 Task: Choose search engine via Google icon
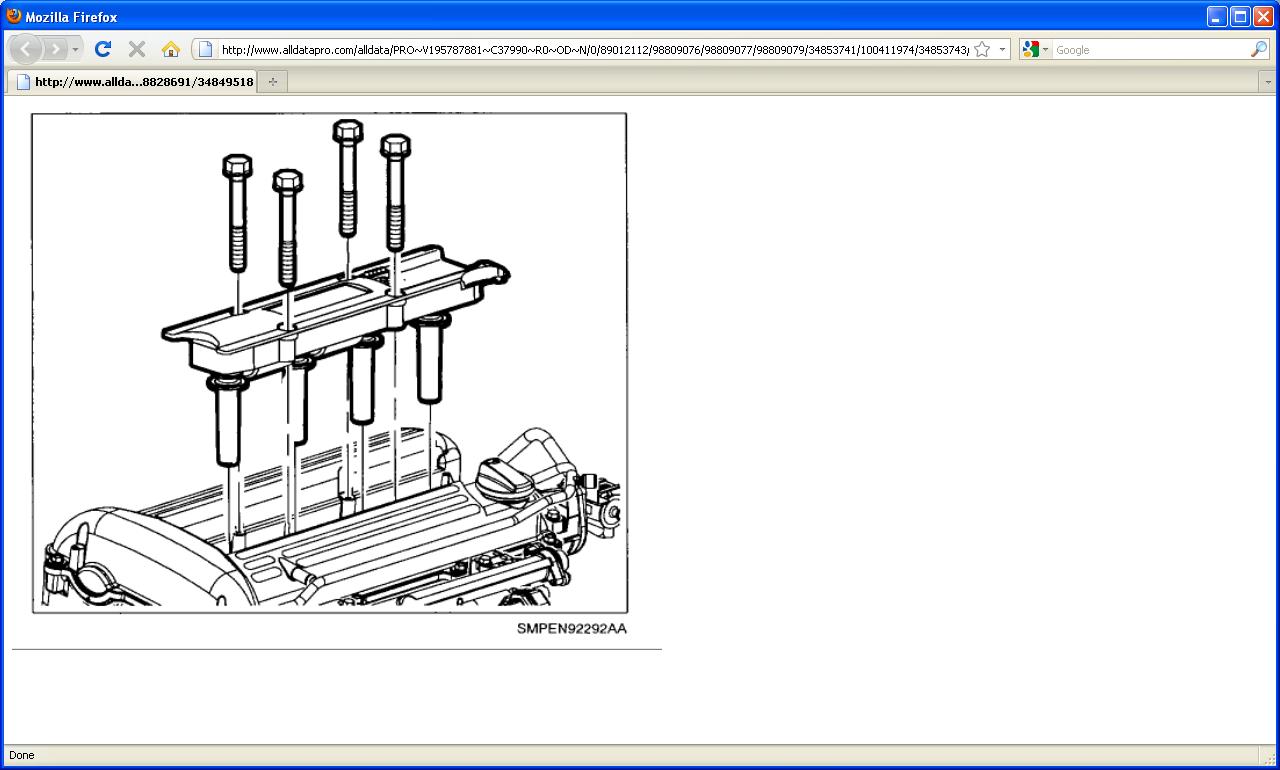click(x=1035, y=49)
